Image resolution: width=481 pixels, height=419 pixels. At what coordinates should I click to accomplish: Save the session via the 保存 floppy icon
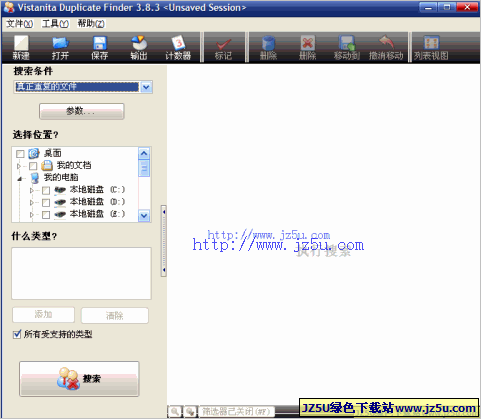(x=100, y=43)
